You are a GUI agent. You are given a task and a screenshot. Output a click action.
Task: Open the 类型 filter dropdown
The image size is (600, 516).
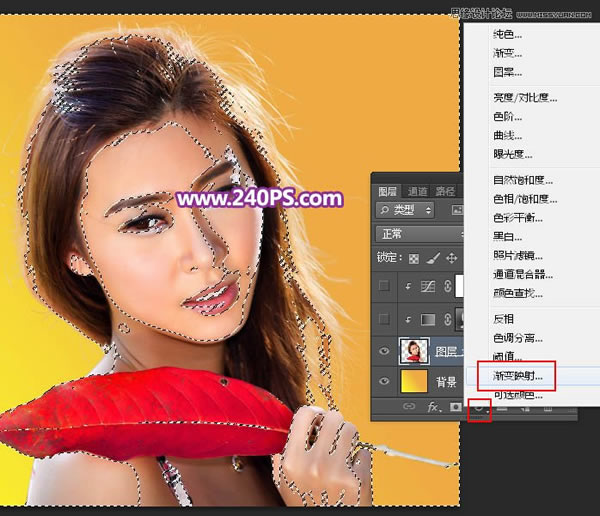[405, 210]
